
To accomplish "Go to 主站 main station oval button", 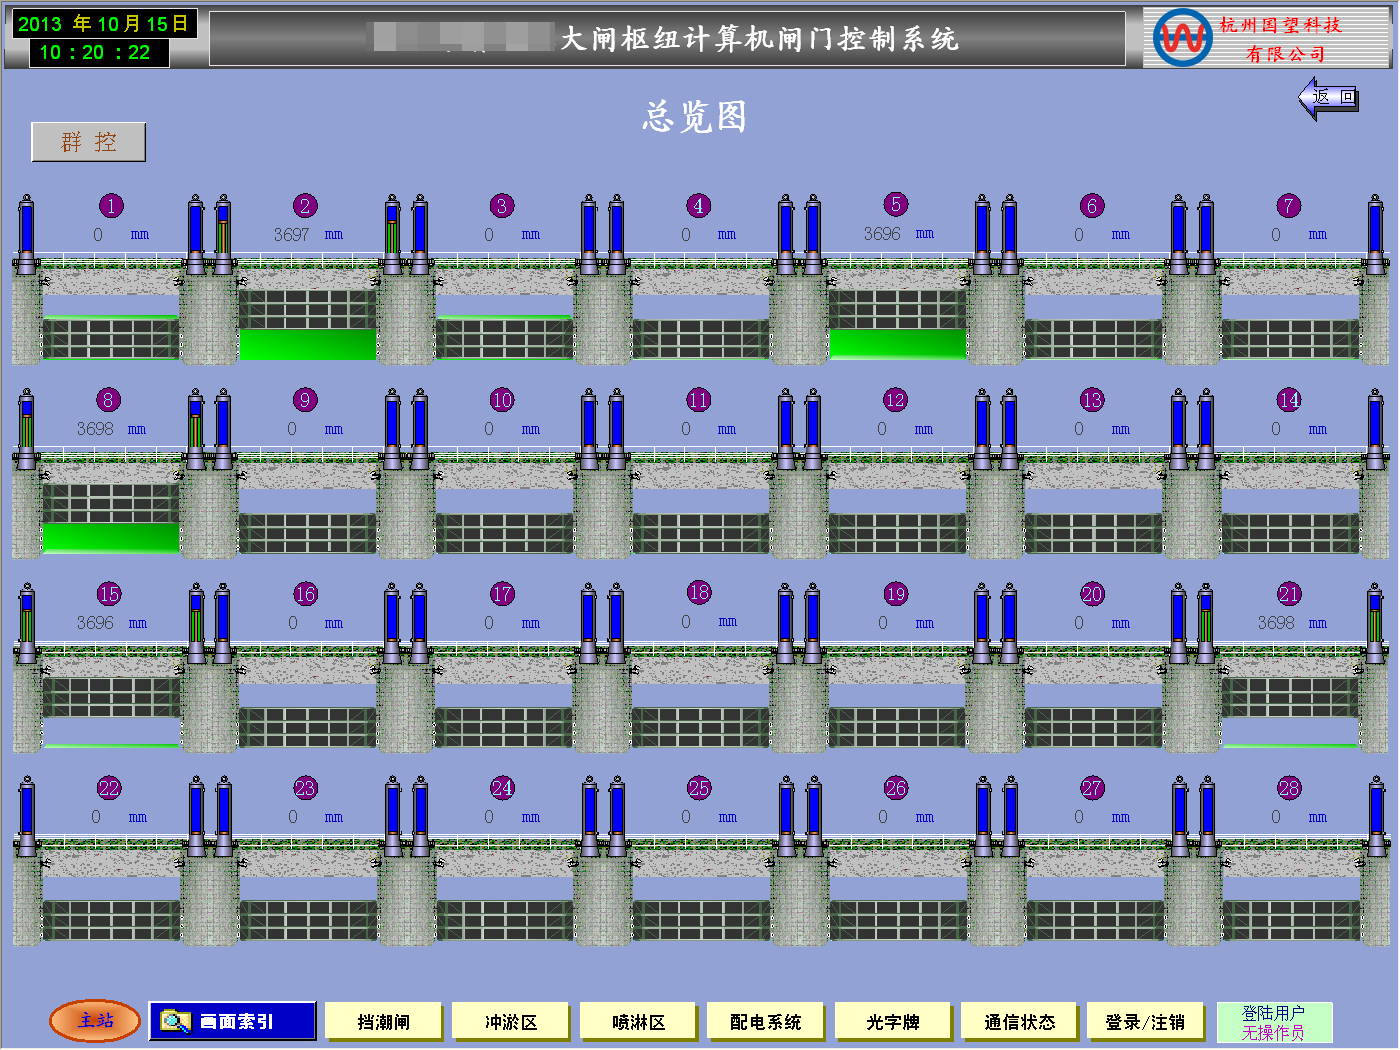I will click(x=96, y=1021).
